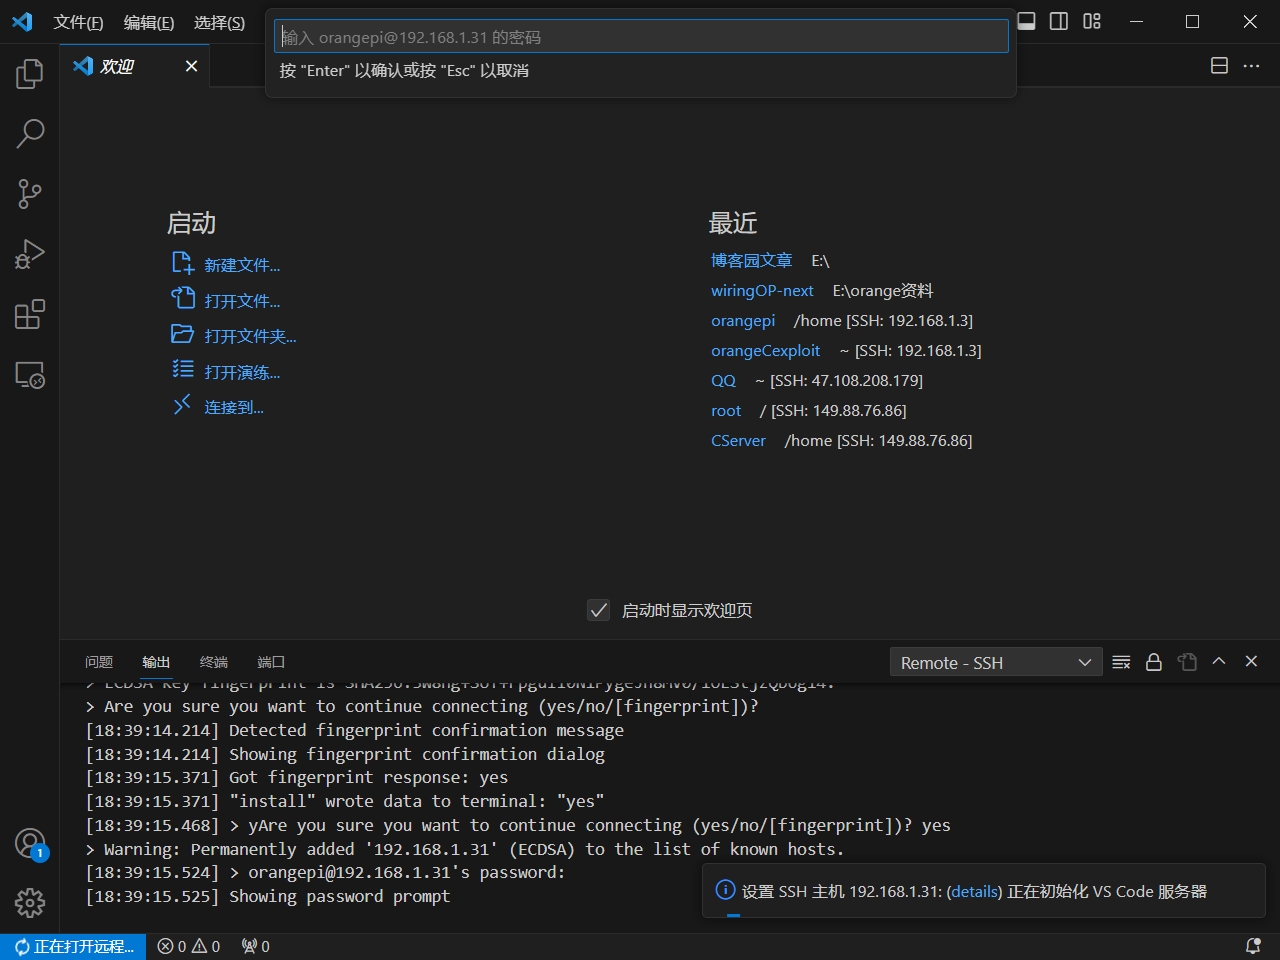Screen dimensions: 1280x960
Task: Click 打开文件... link
Action: pyautogui.click(x=242, y=301)
